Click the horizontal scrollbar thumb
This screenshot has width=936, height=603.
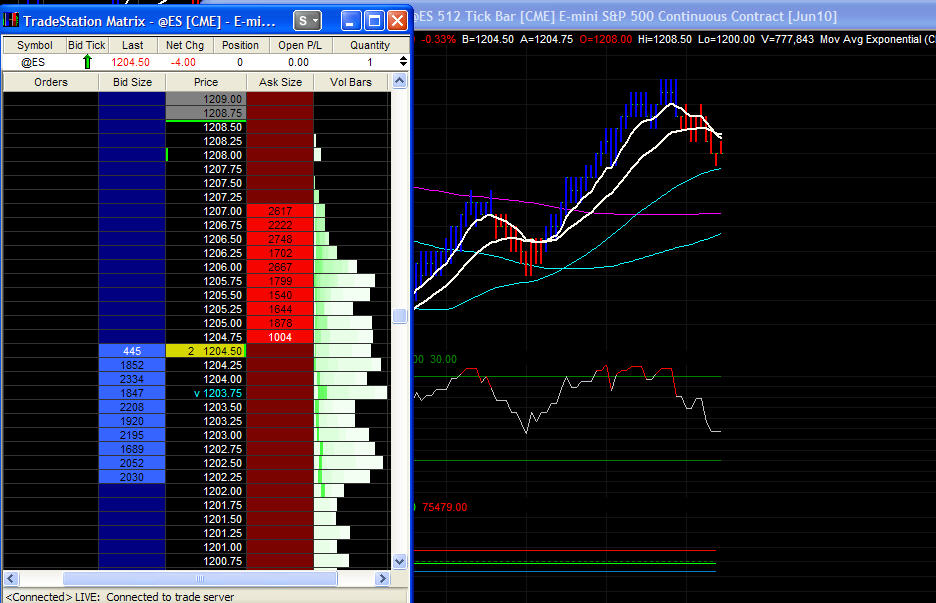(x=200, y=579)
